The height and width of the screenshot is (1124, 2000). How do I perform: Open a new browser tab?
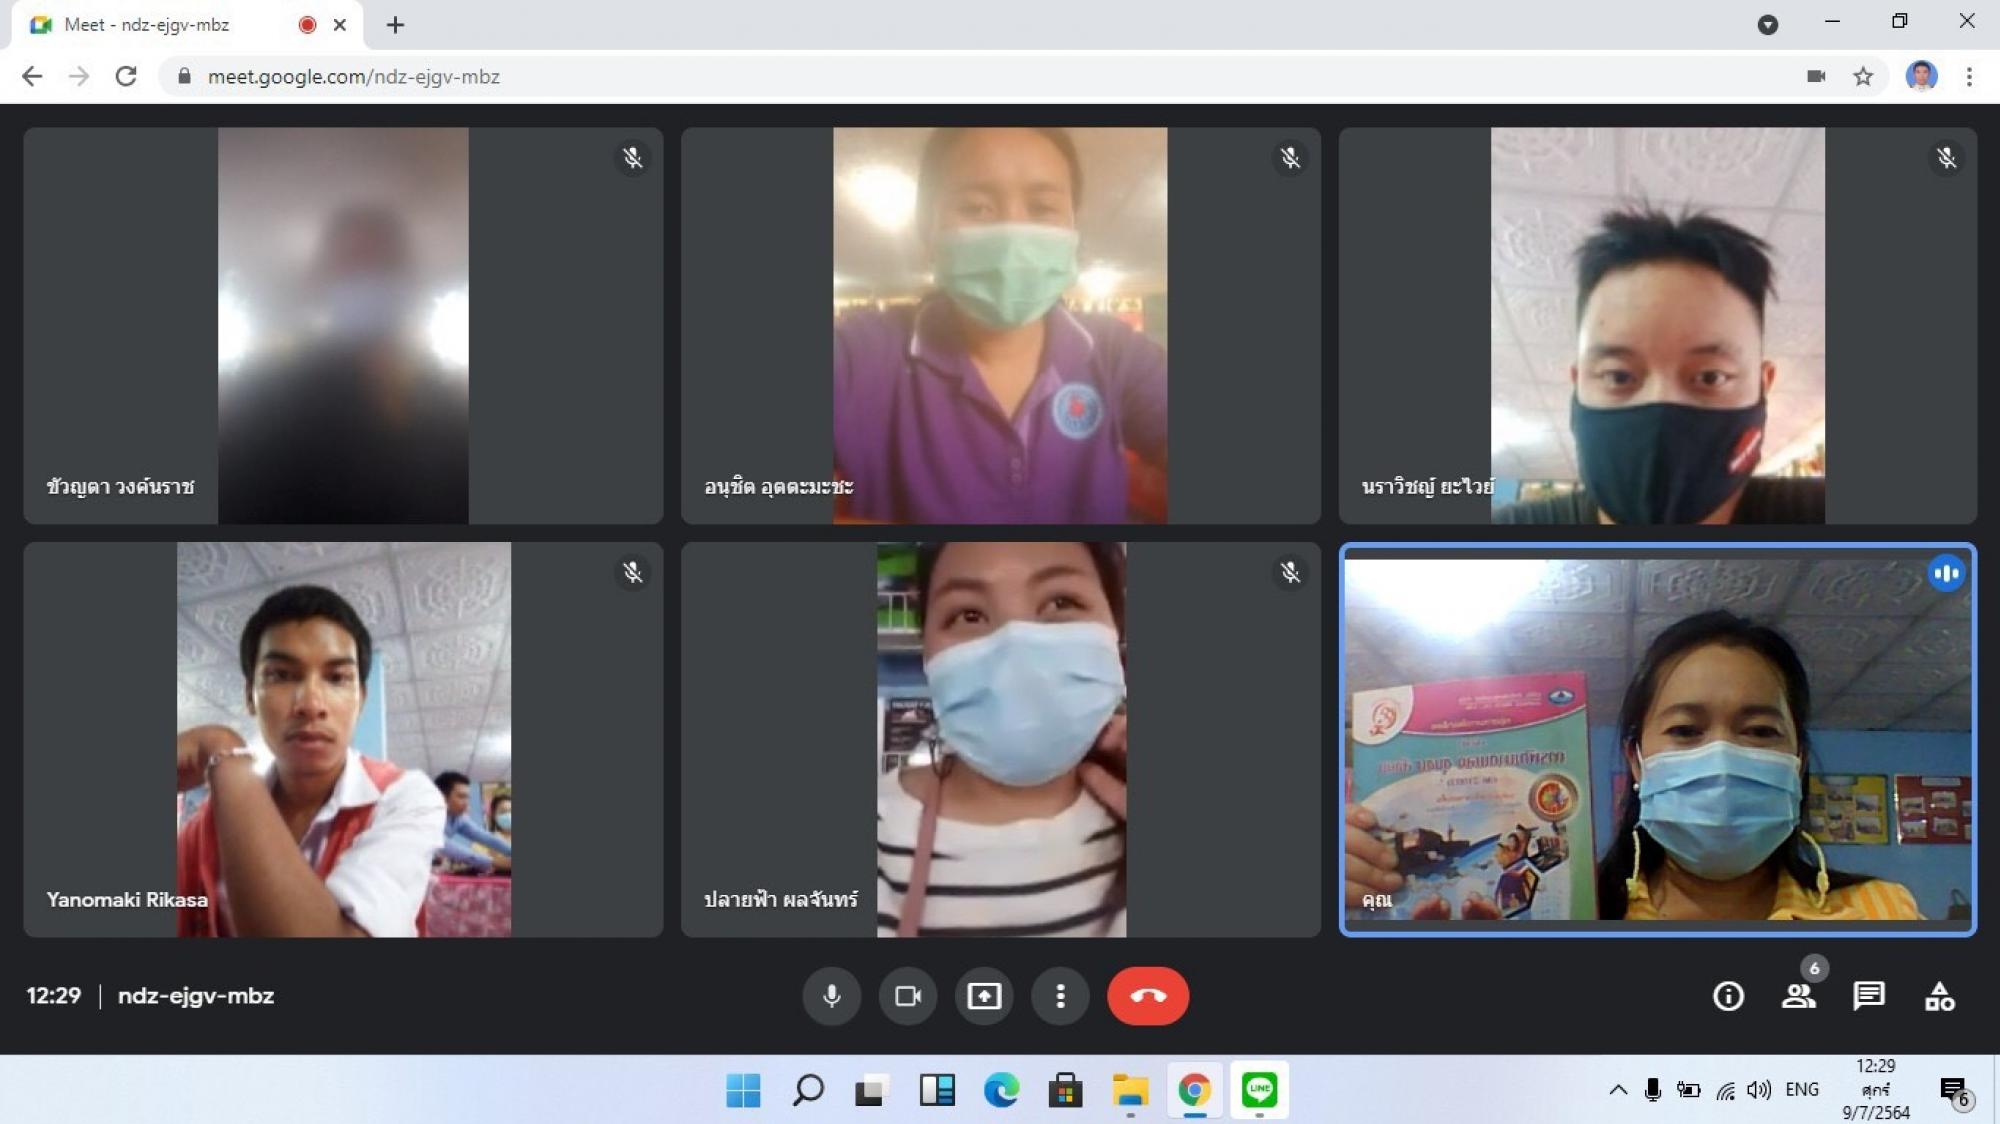pyautogui.click(x=395, y=25)
